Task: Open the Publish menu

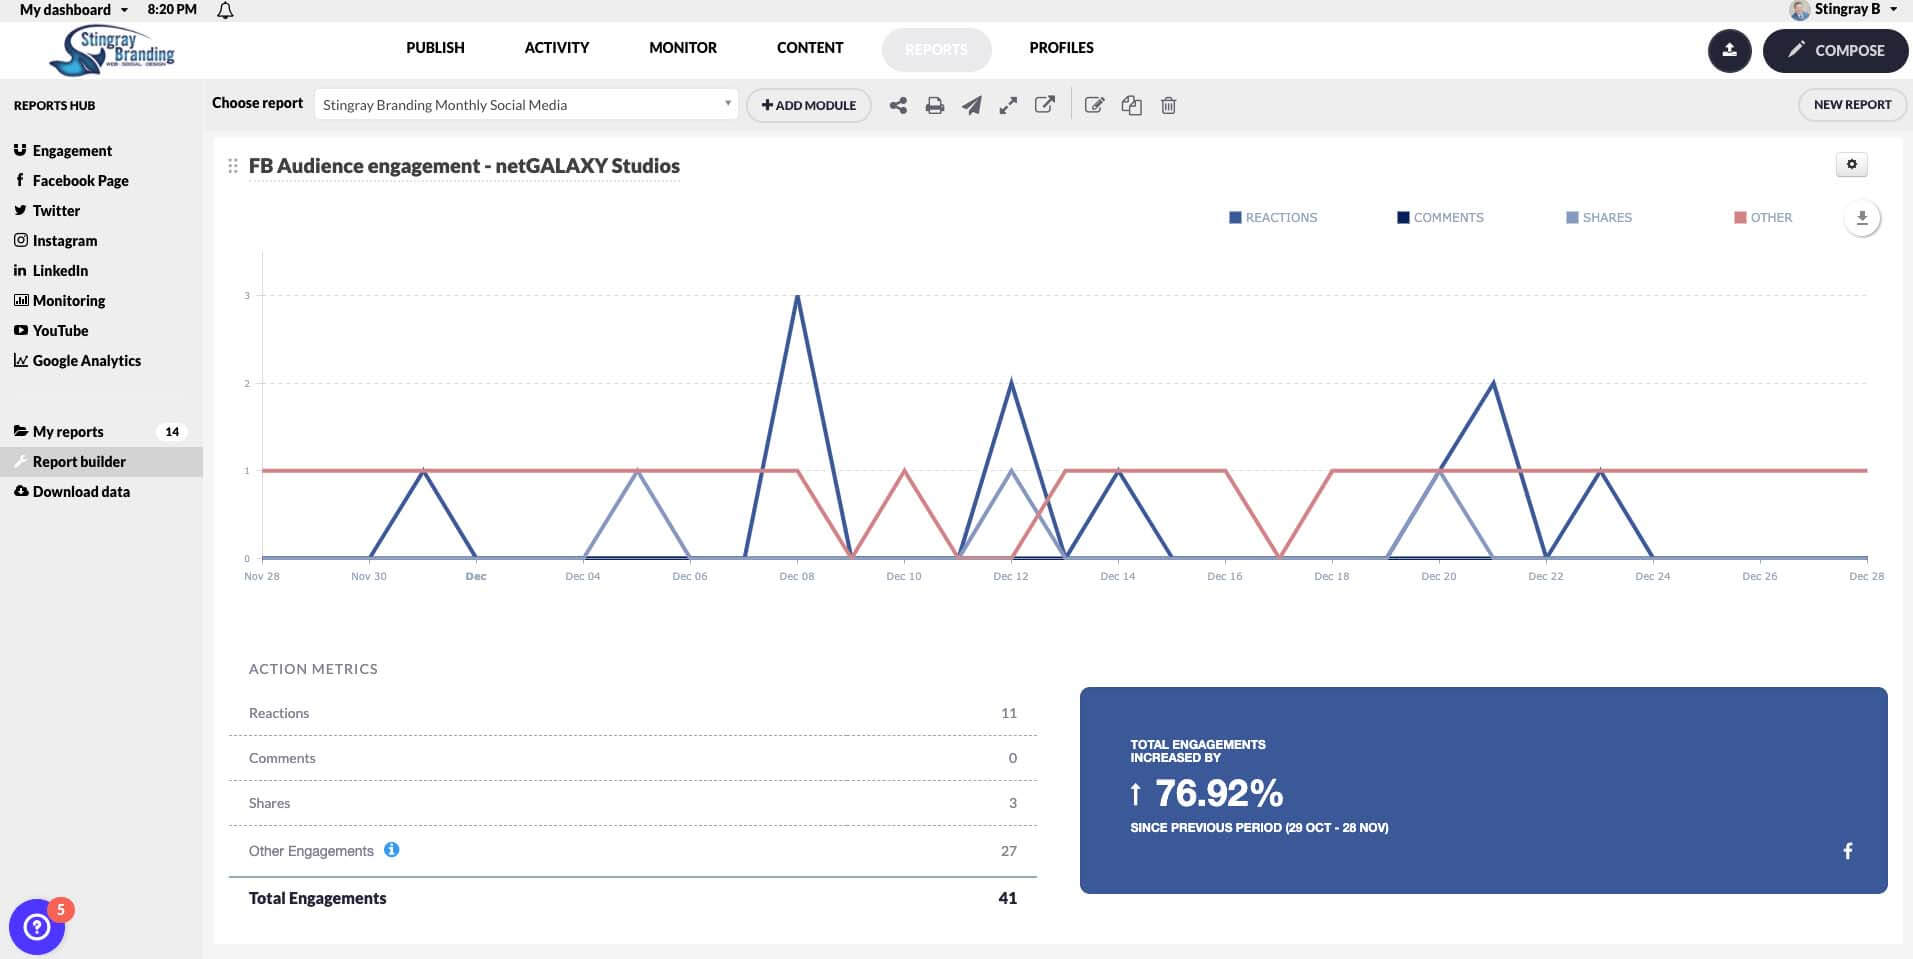Action: (x=435, y=48)
